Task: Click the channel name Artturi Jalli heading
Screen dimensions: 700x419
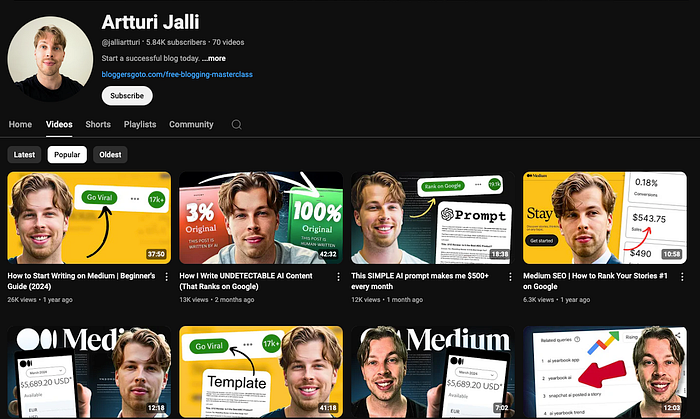Action: (150, 22)
